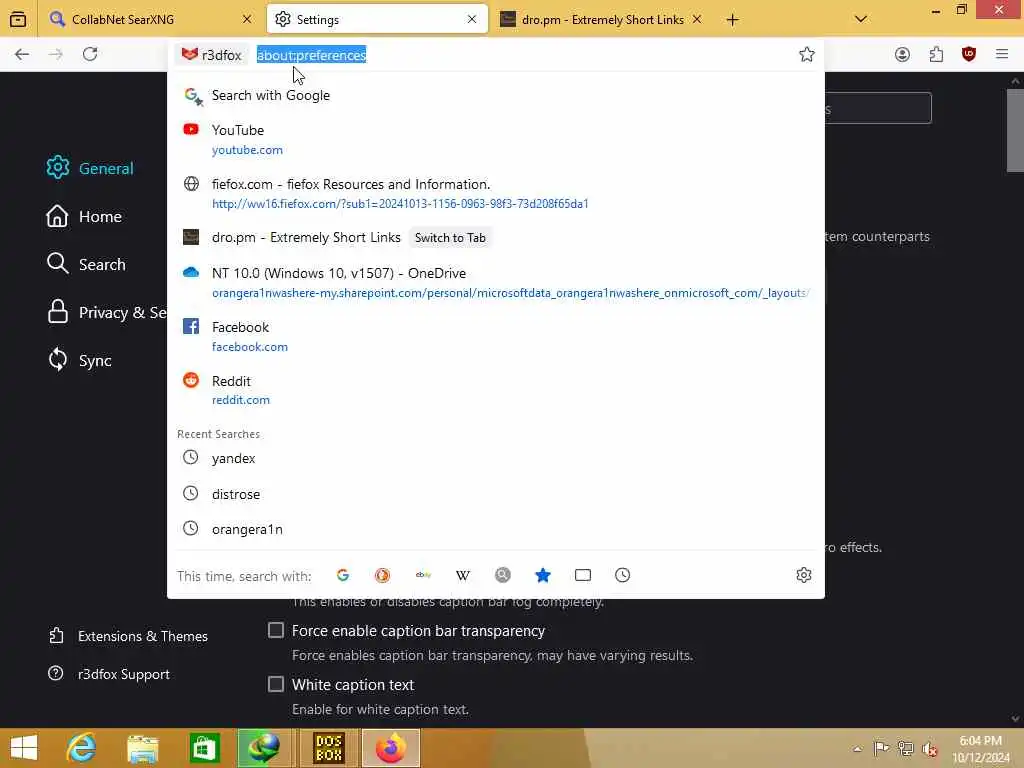Click the r3dfox taskbar icon

pyautogui.click(x=391, y=748)
